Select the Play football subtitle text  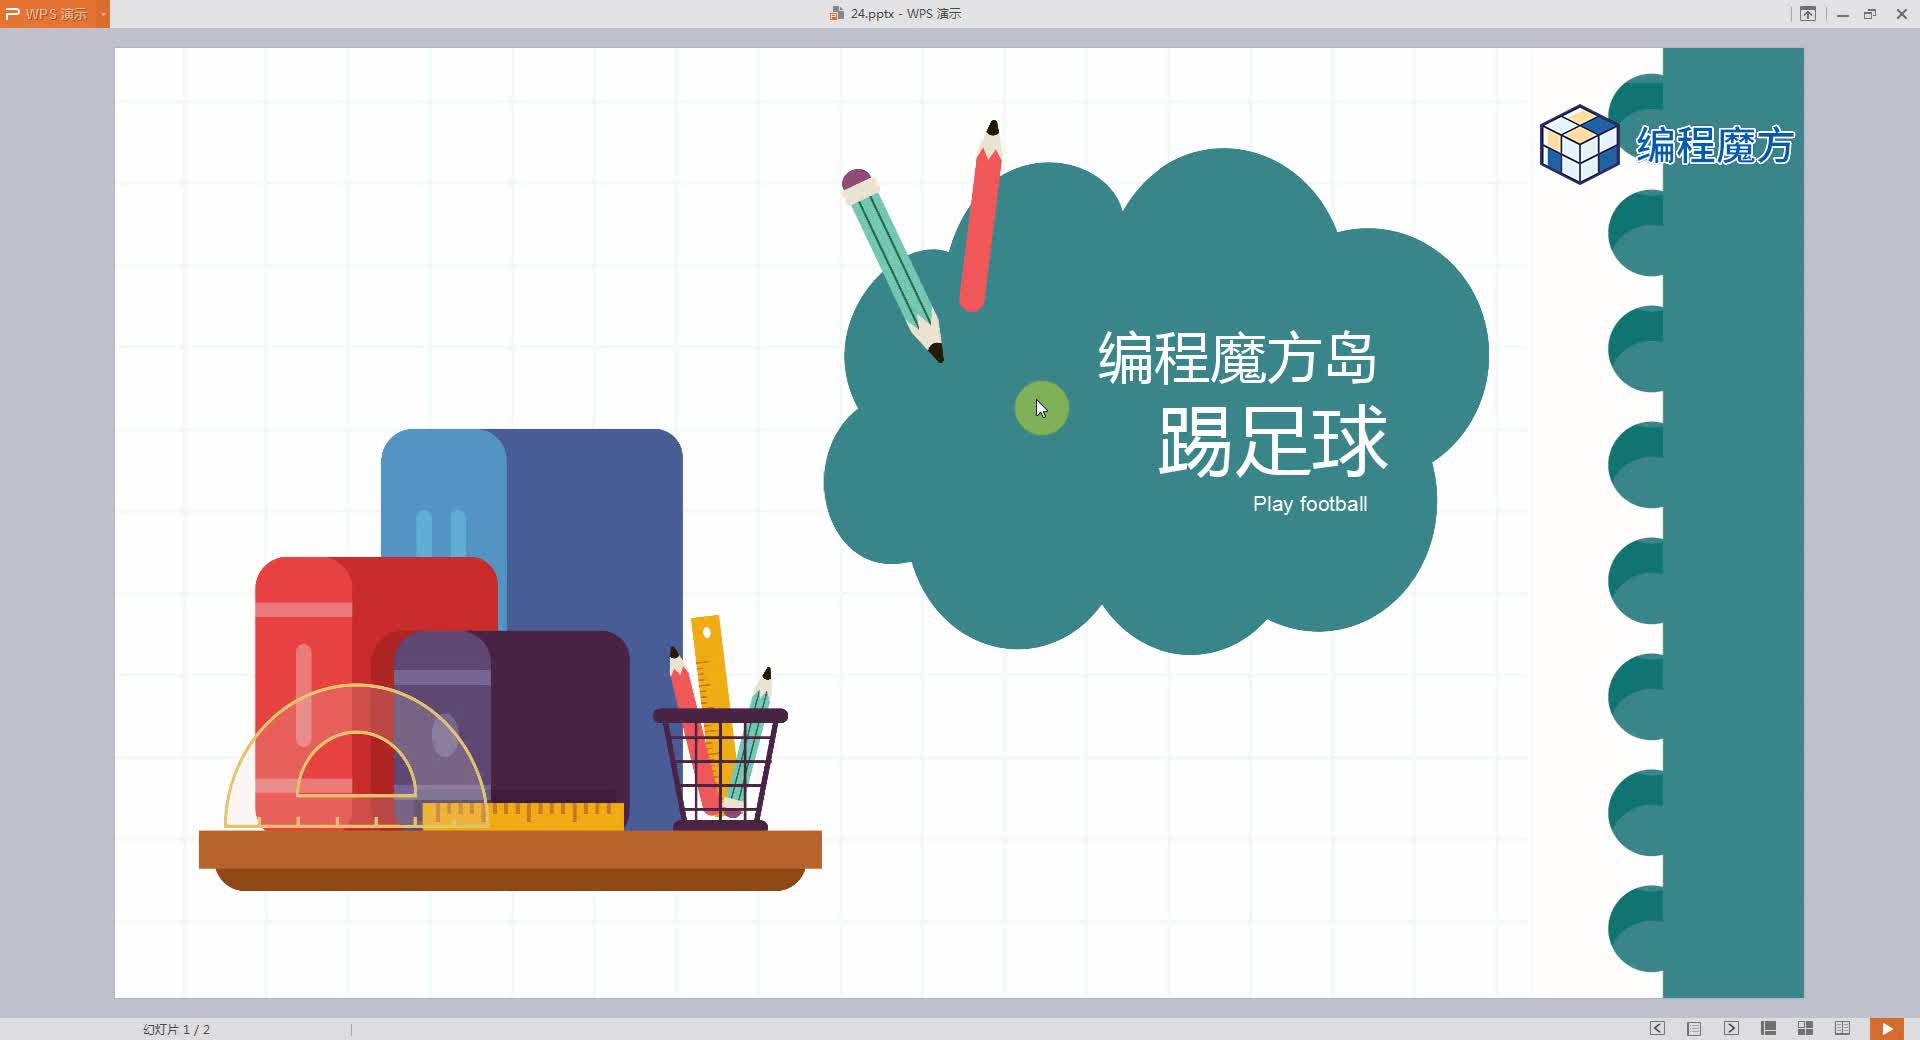[x=1310, y=504]
